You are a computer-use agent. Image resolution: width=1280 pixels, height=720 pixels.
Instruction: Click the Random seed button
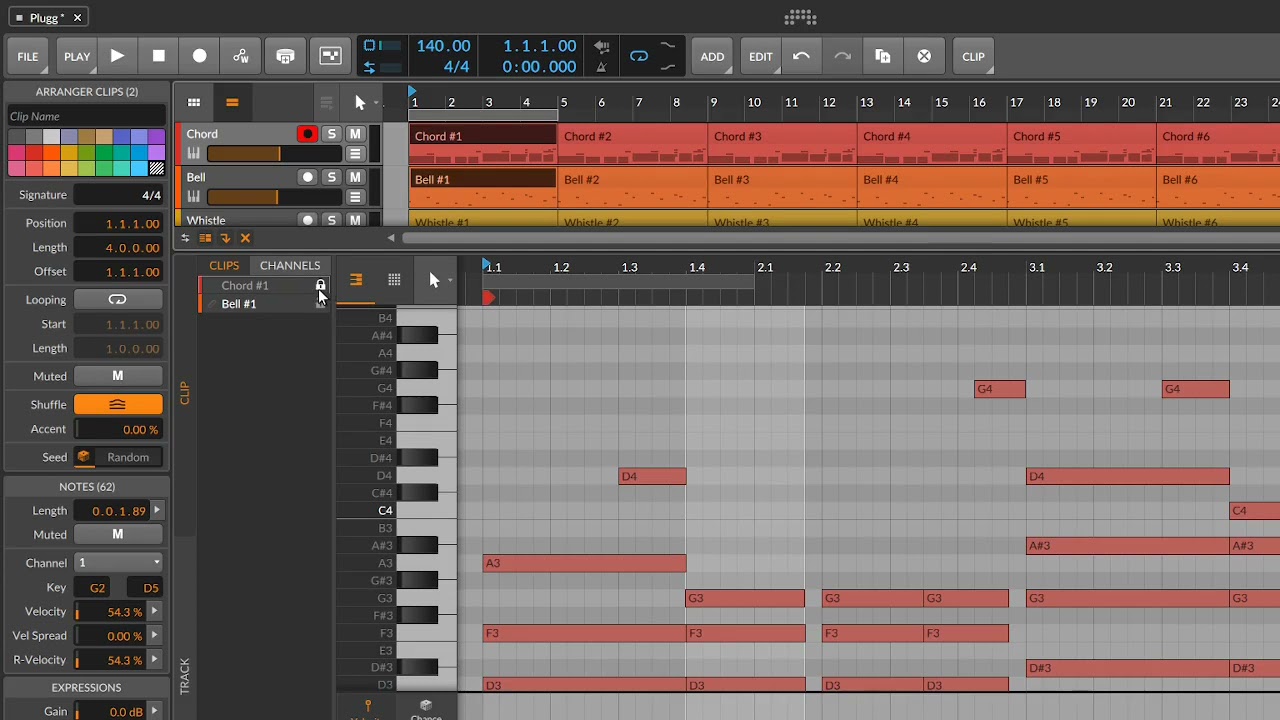click(128, 457)
